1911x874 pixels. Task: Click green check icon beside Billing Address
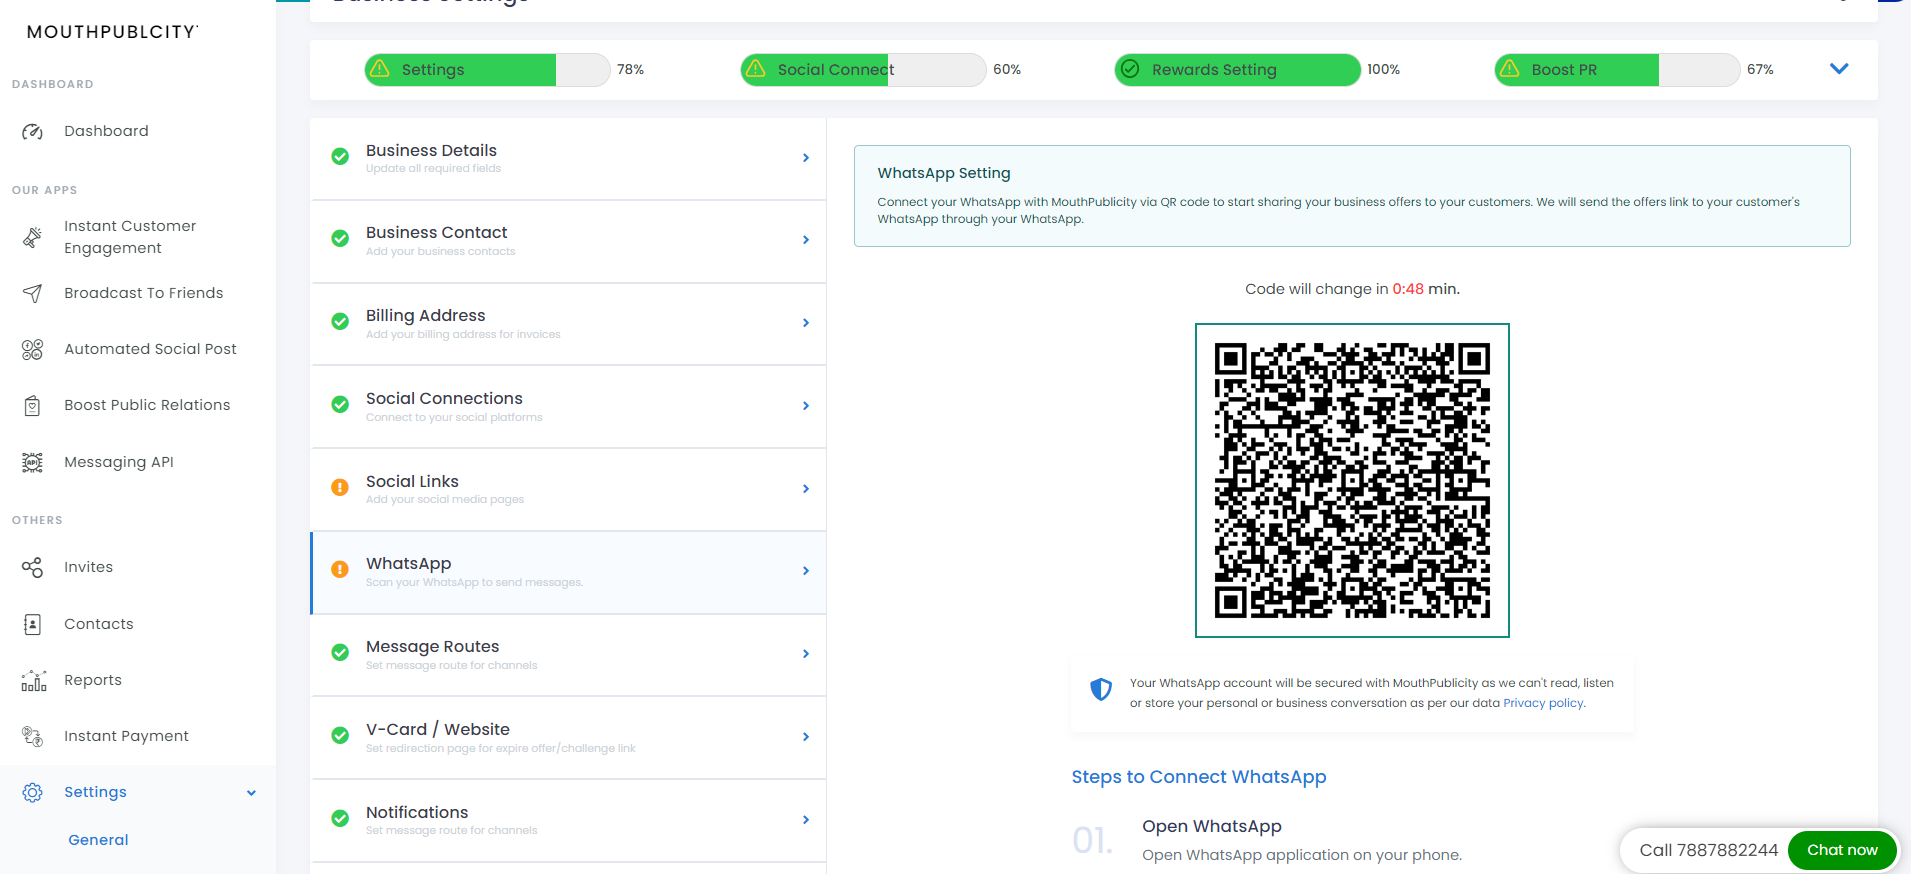[x=340, y=322]
